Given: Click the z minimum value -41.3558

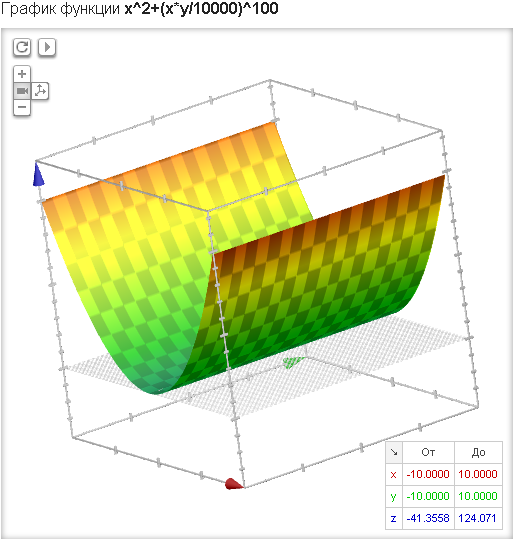Looking at the screenshot, I should click(428, 518).
